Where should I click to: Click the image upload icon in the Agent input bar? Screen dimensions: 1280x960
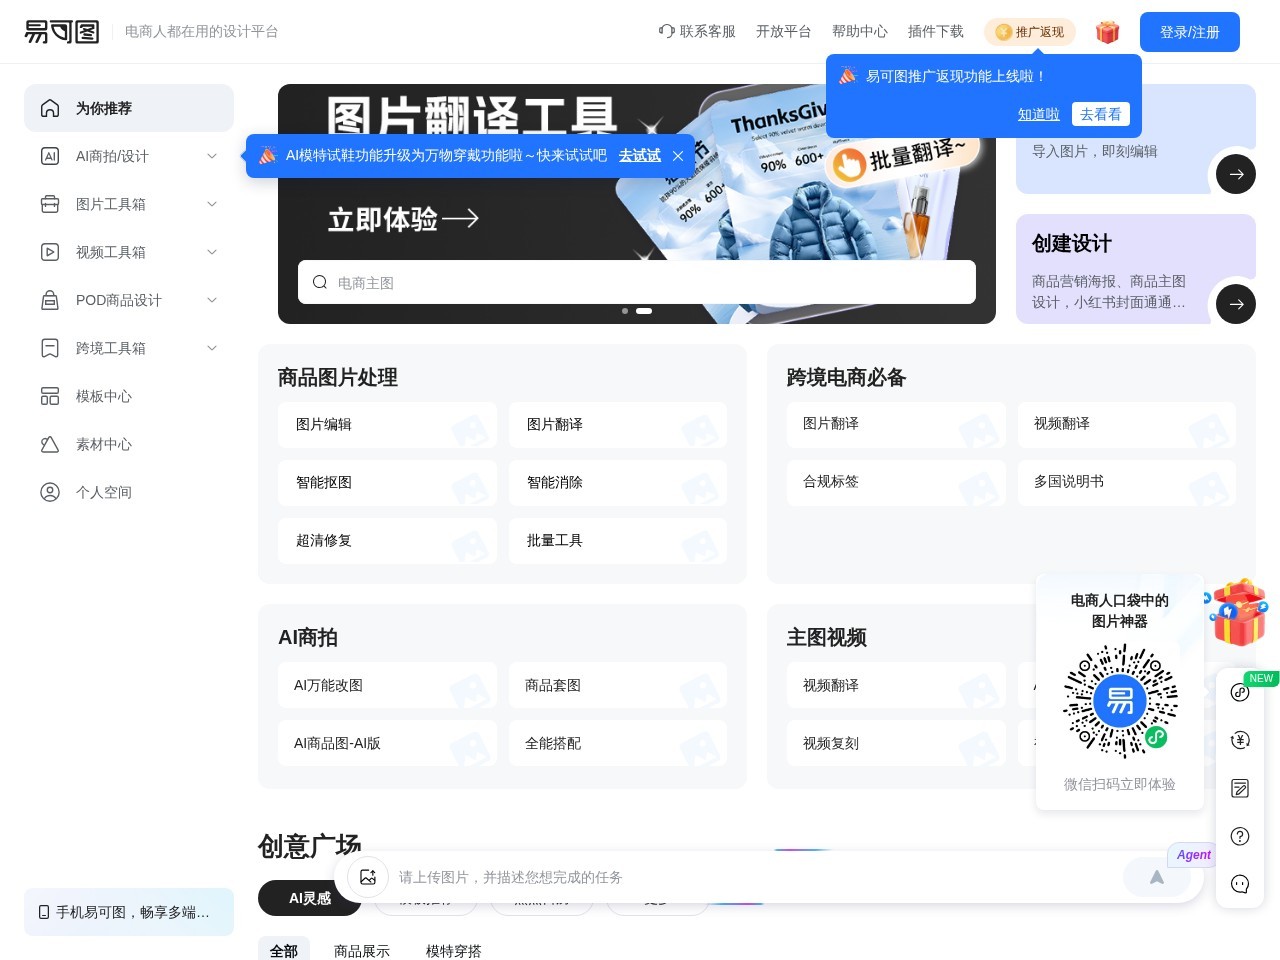[x=369, y=877]
